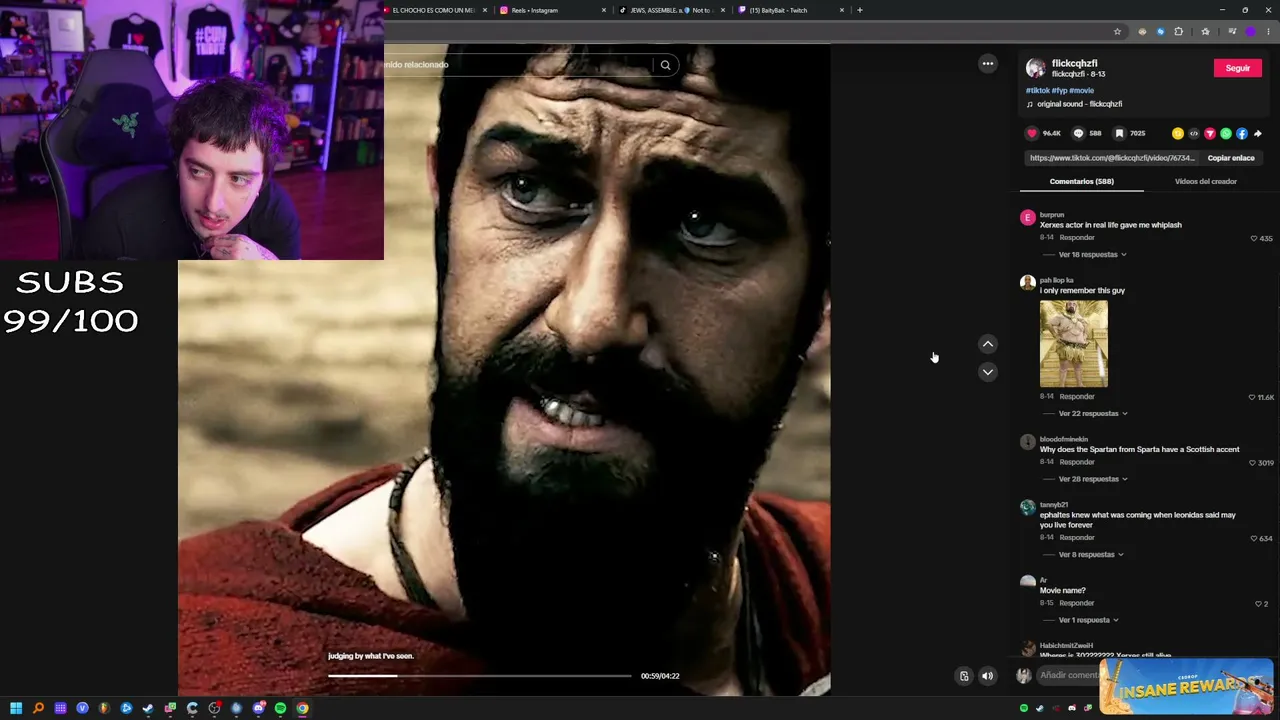Open the #fyp hashtag link
The height and width of the screenshot is (720, 1280).
(1059, 91)
